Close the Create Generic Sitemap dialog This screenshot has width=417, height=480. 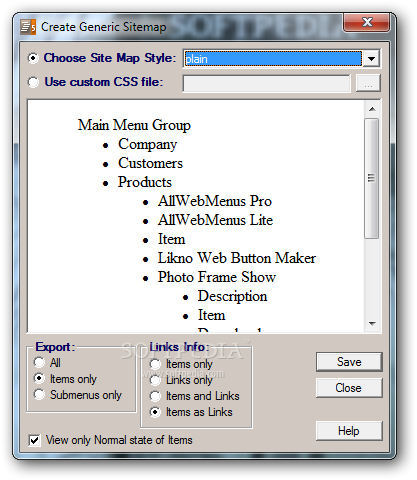[367, 22]
